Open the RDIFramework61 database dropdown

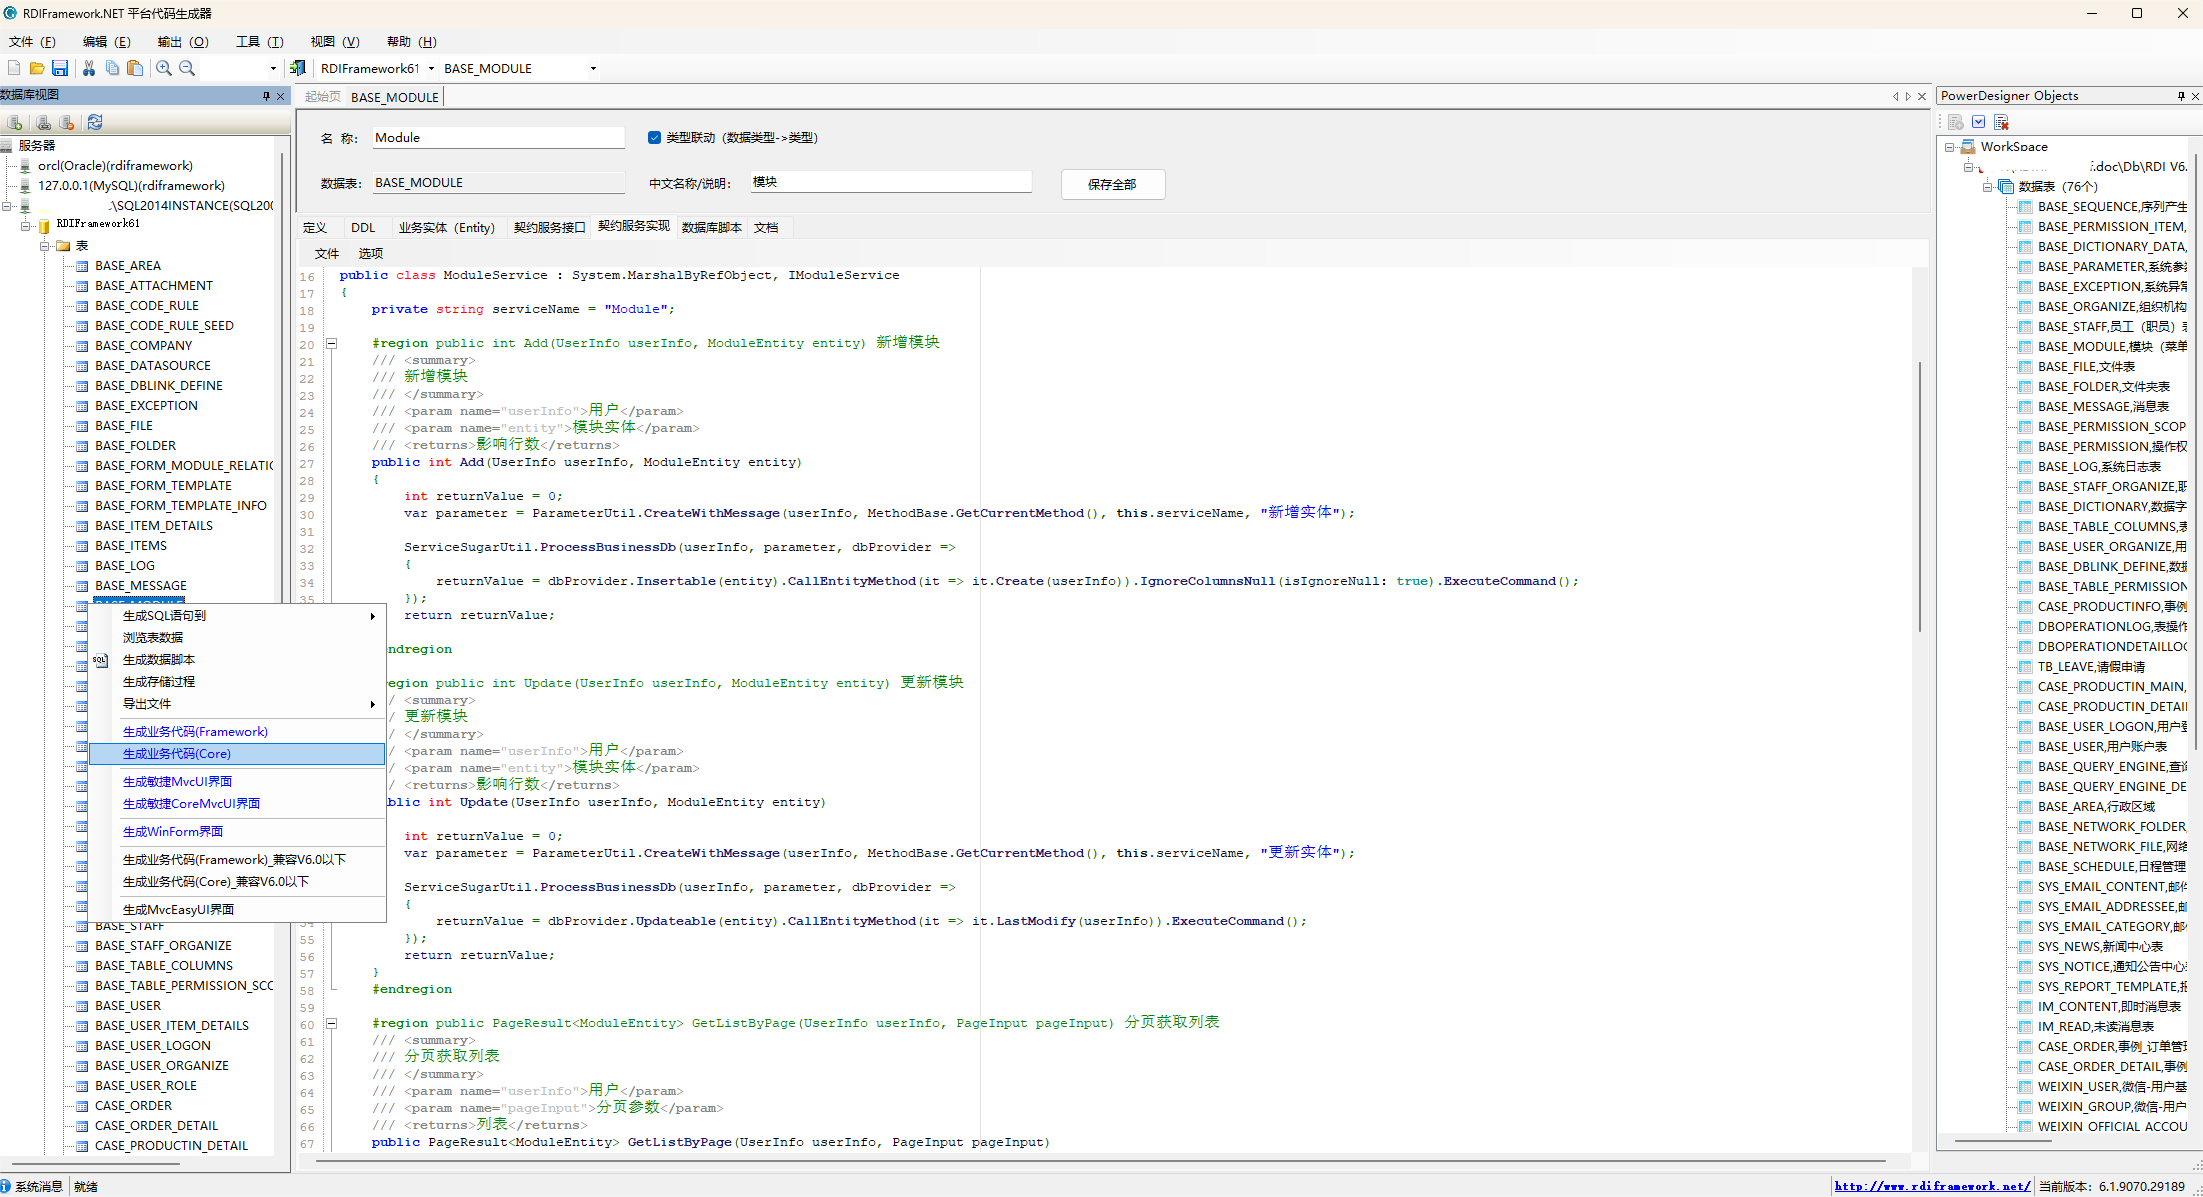431,68
